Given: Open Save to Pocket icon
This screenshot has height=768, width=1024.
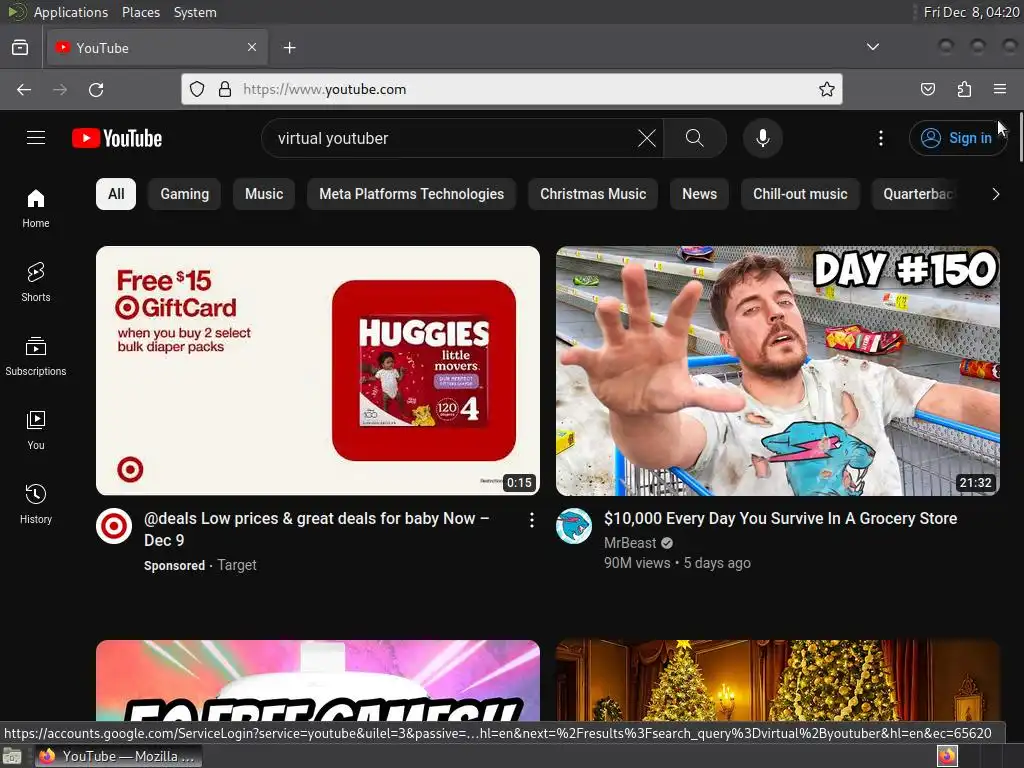Looking at the screenshot, I should (927, 89).
